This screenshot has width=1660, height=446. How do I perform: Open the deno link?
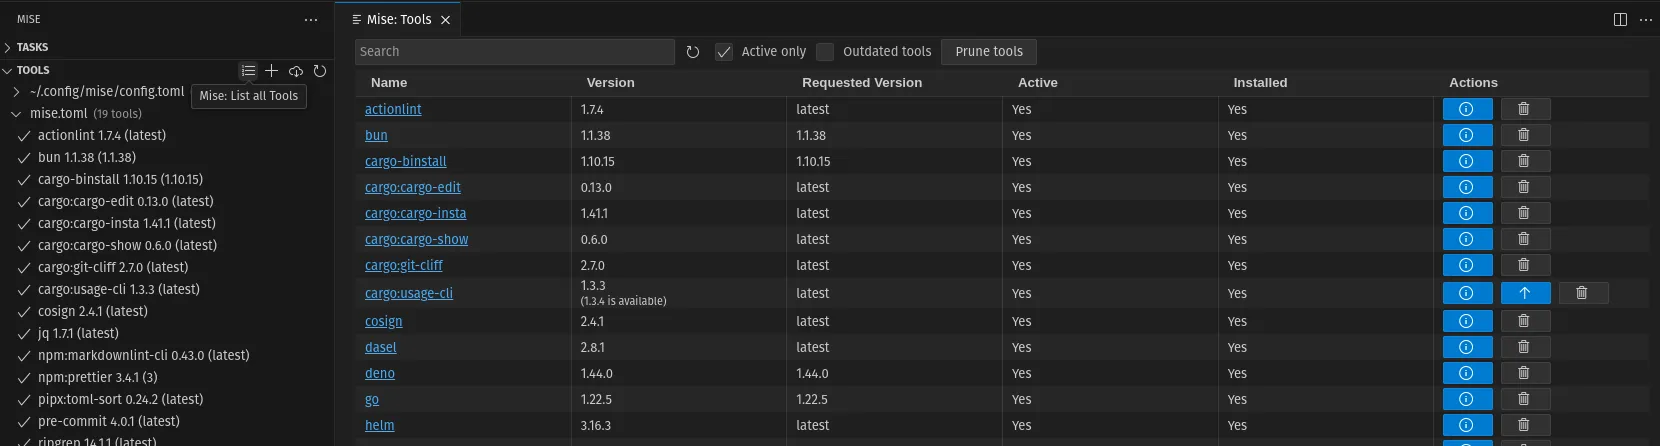[x=380, y=373]
